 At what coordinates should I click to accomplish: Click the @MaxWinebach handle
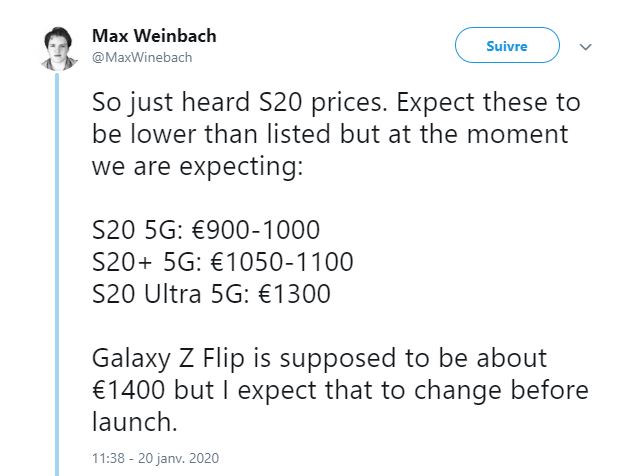pyautogui.click(x=142, y=57)
